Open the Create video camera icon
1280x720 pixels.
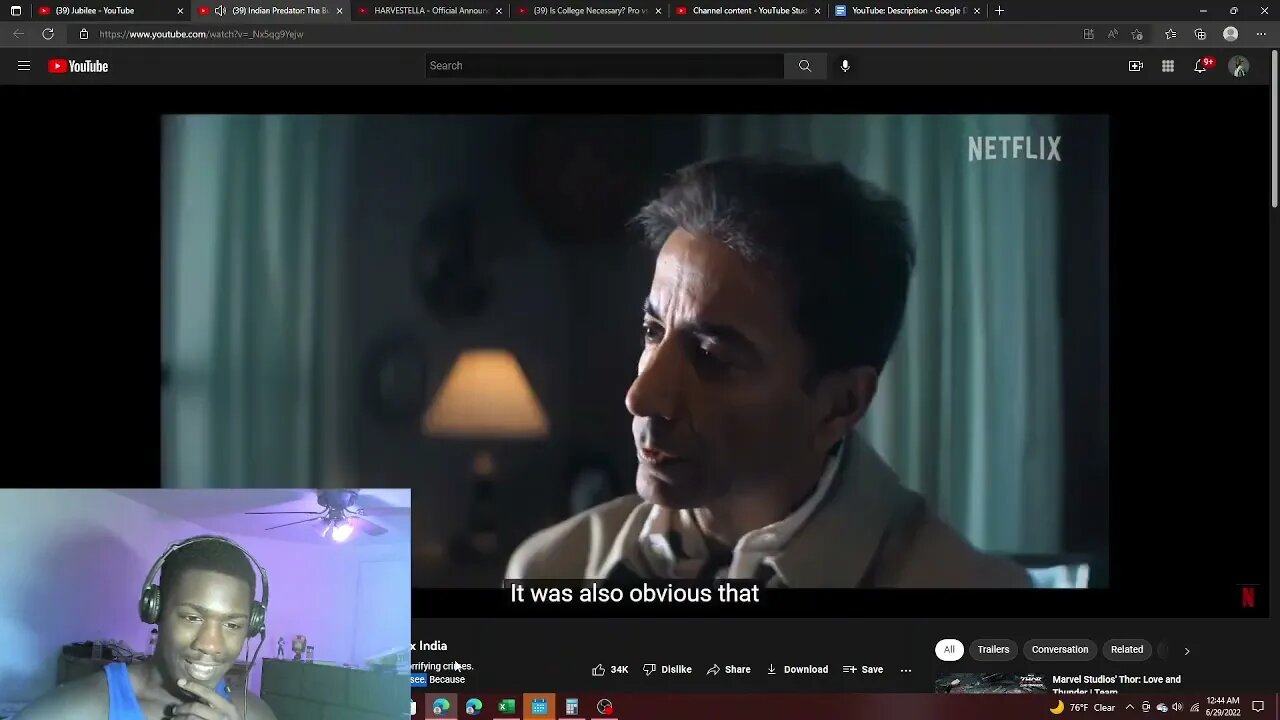pos(1135,66)
